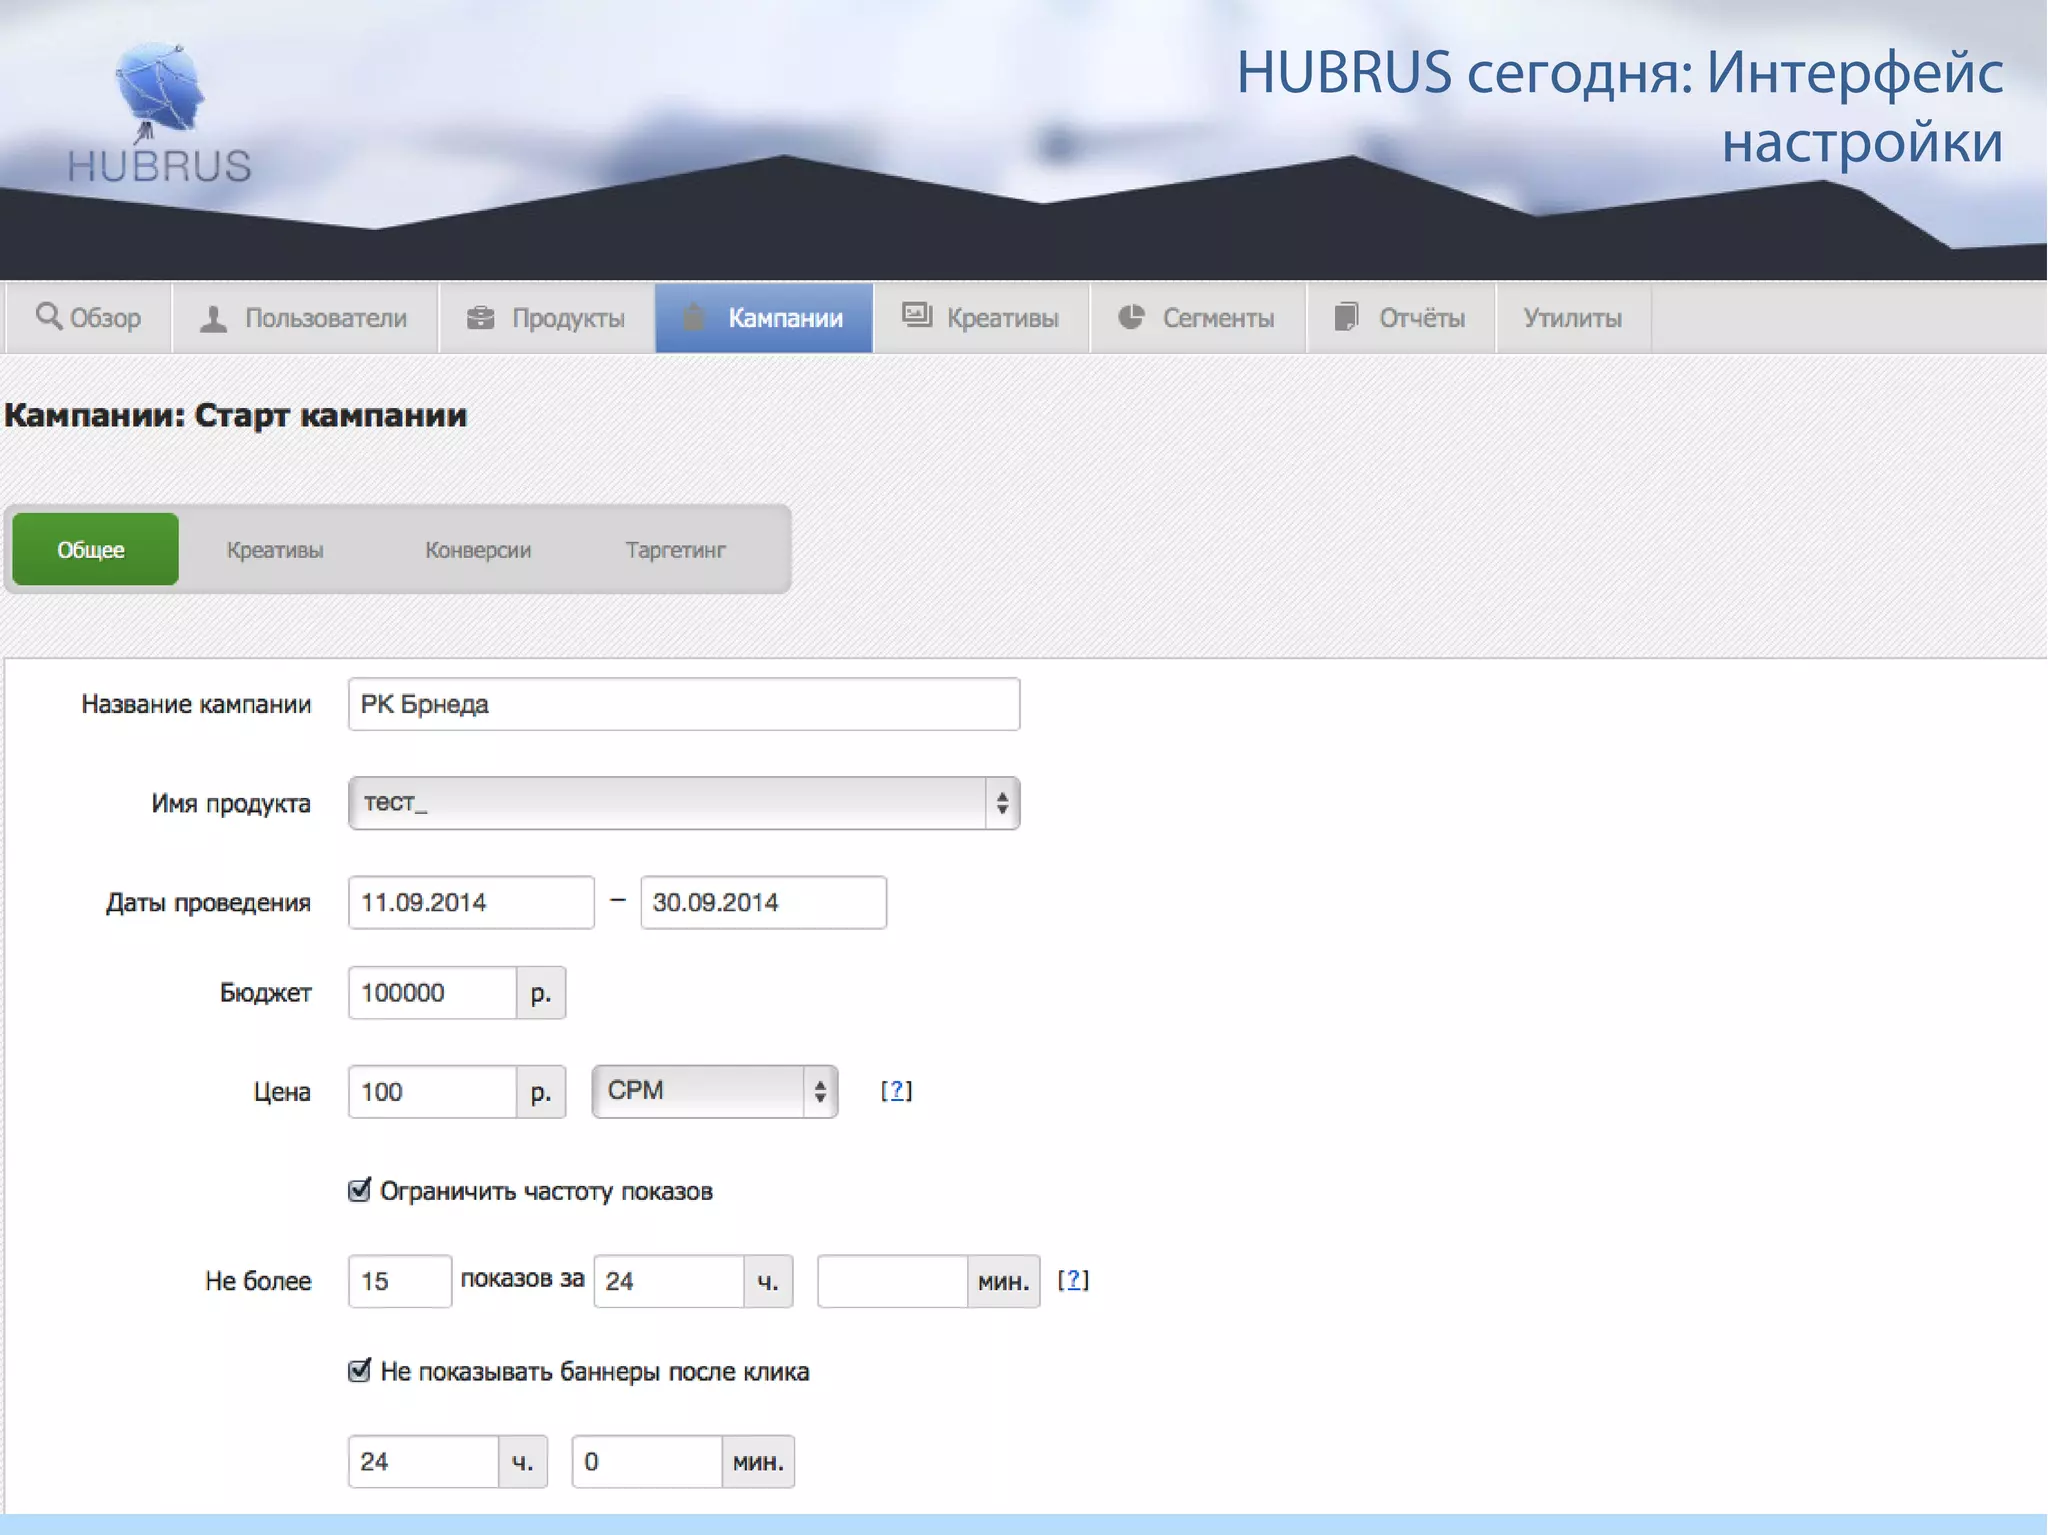The image size is (2048, 1535).
Task: Toggle Ограничить частоту показов checkbox
Action: tap(359, 1190)
